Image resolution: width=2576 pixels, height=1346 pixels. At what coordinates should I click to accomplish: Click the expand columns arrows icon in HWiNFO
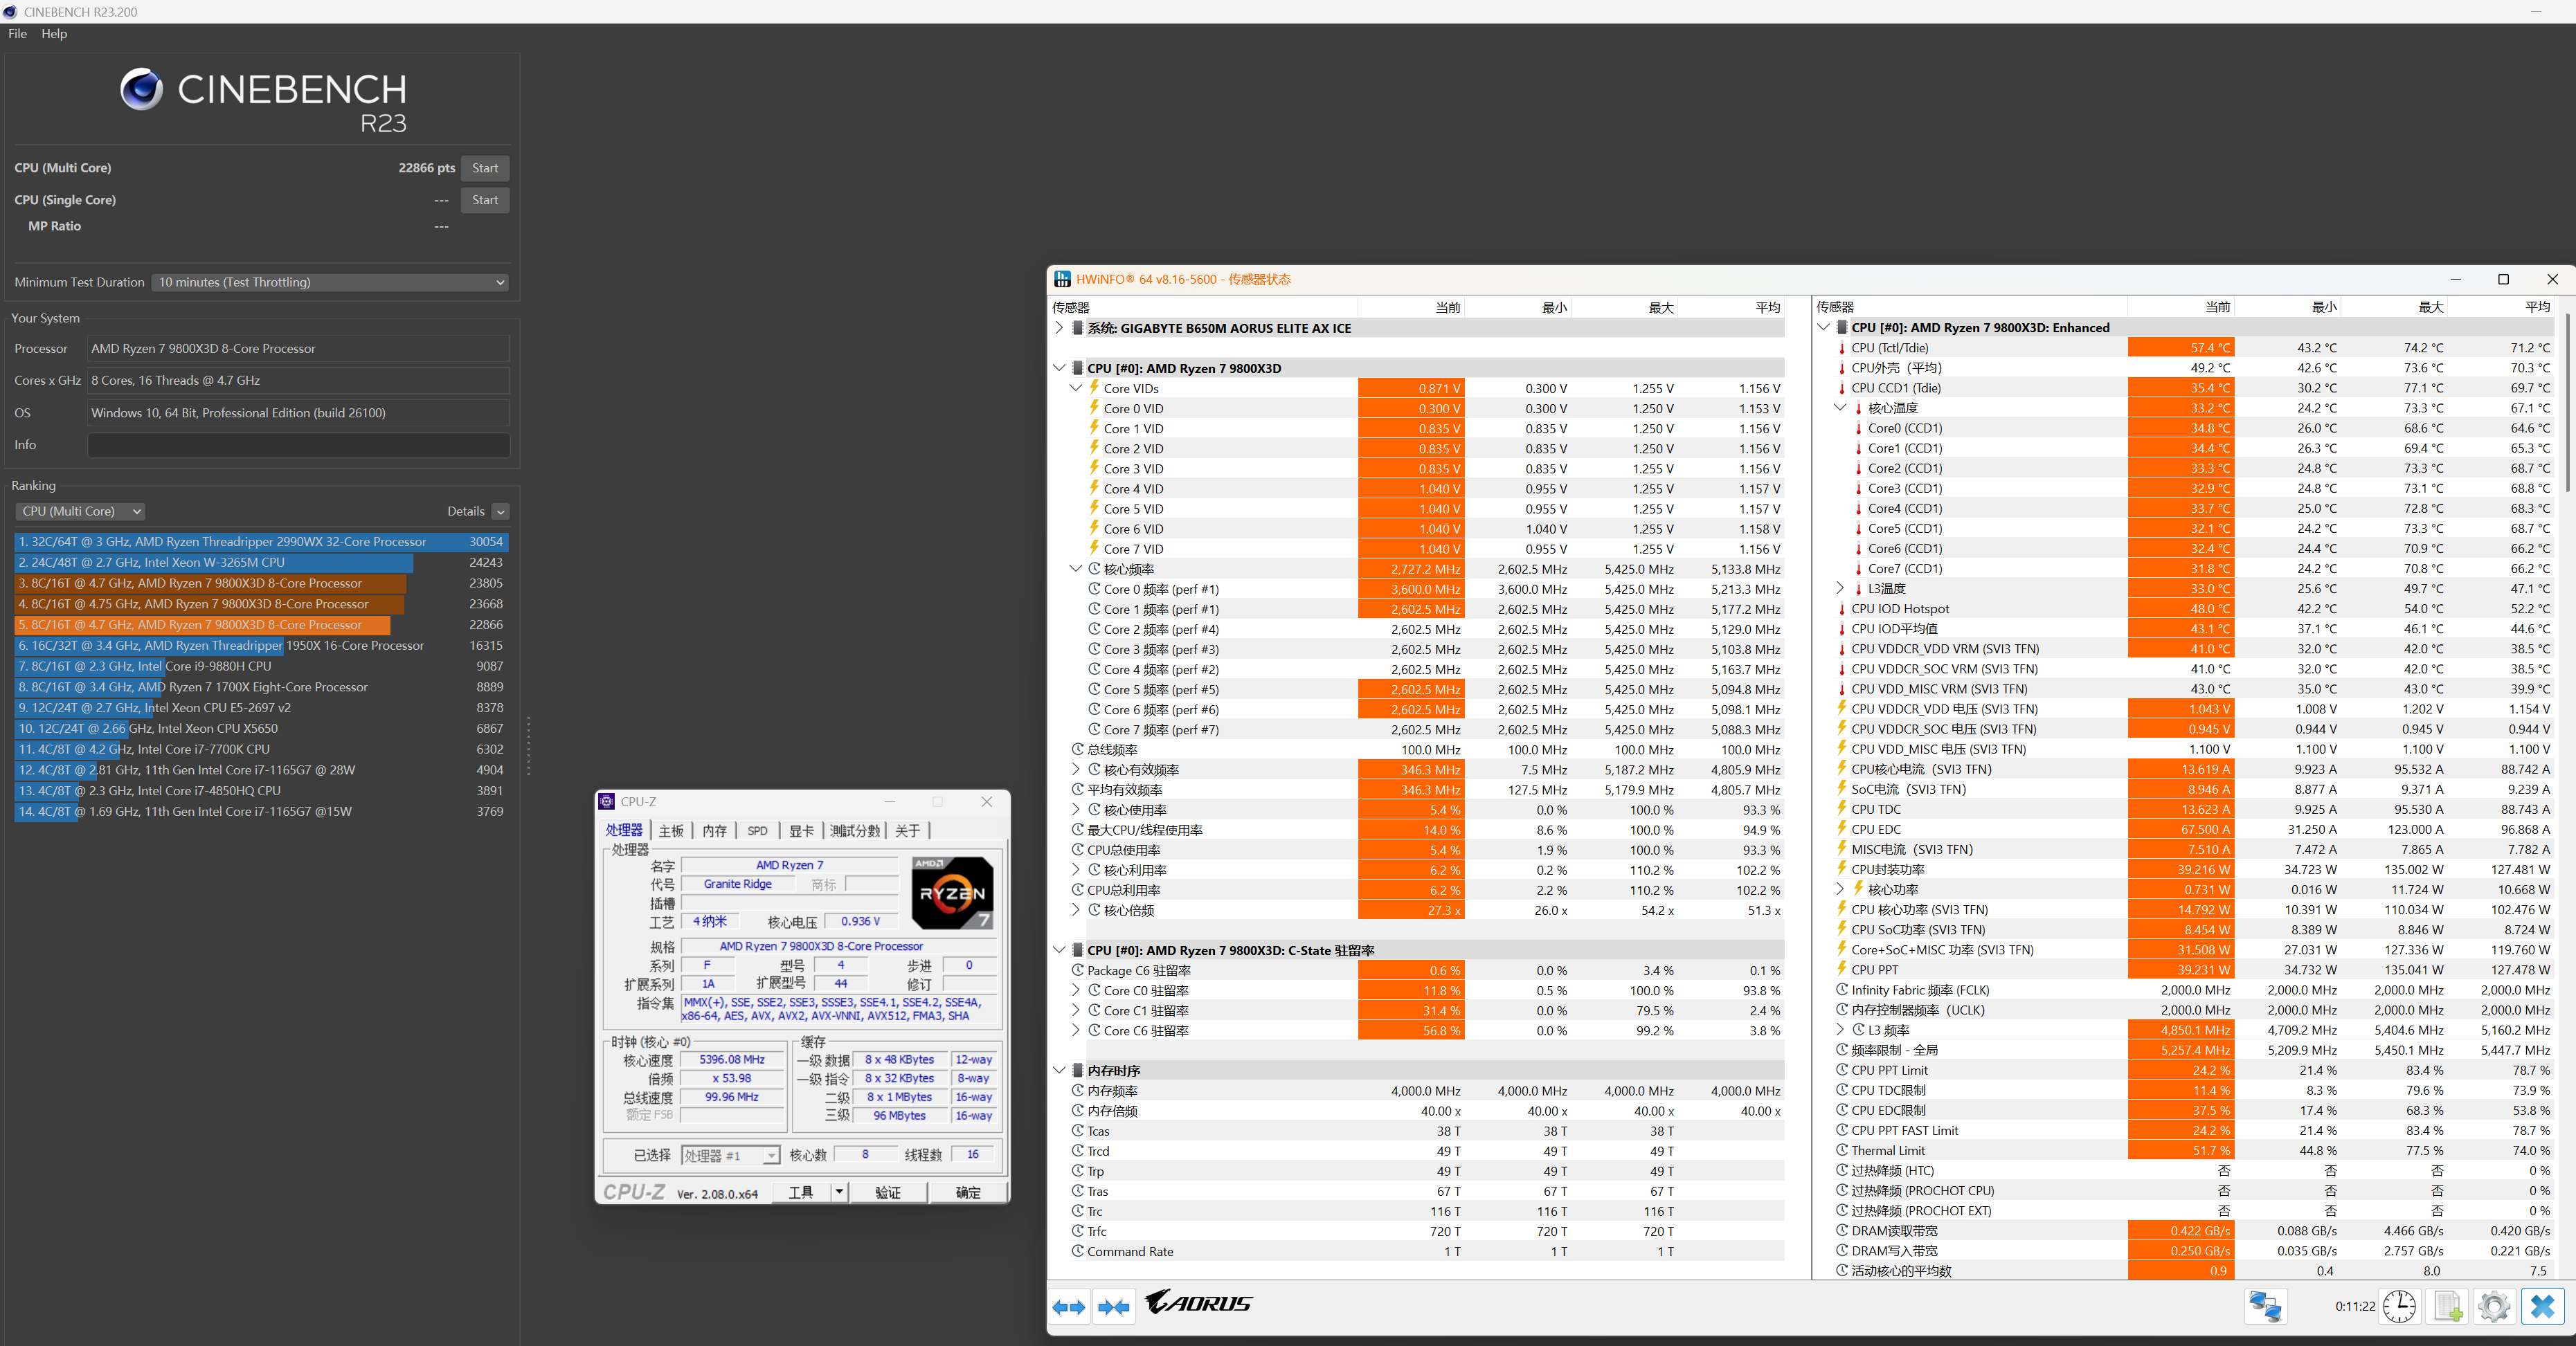[x=1068, y=1307]
